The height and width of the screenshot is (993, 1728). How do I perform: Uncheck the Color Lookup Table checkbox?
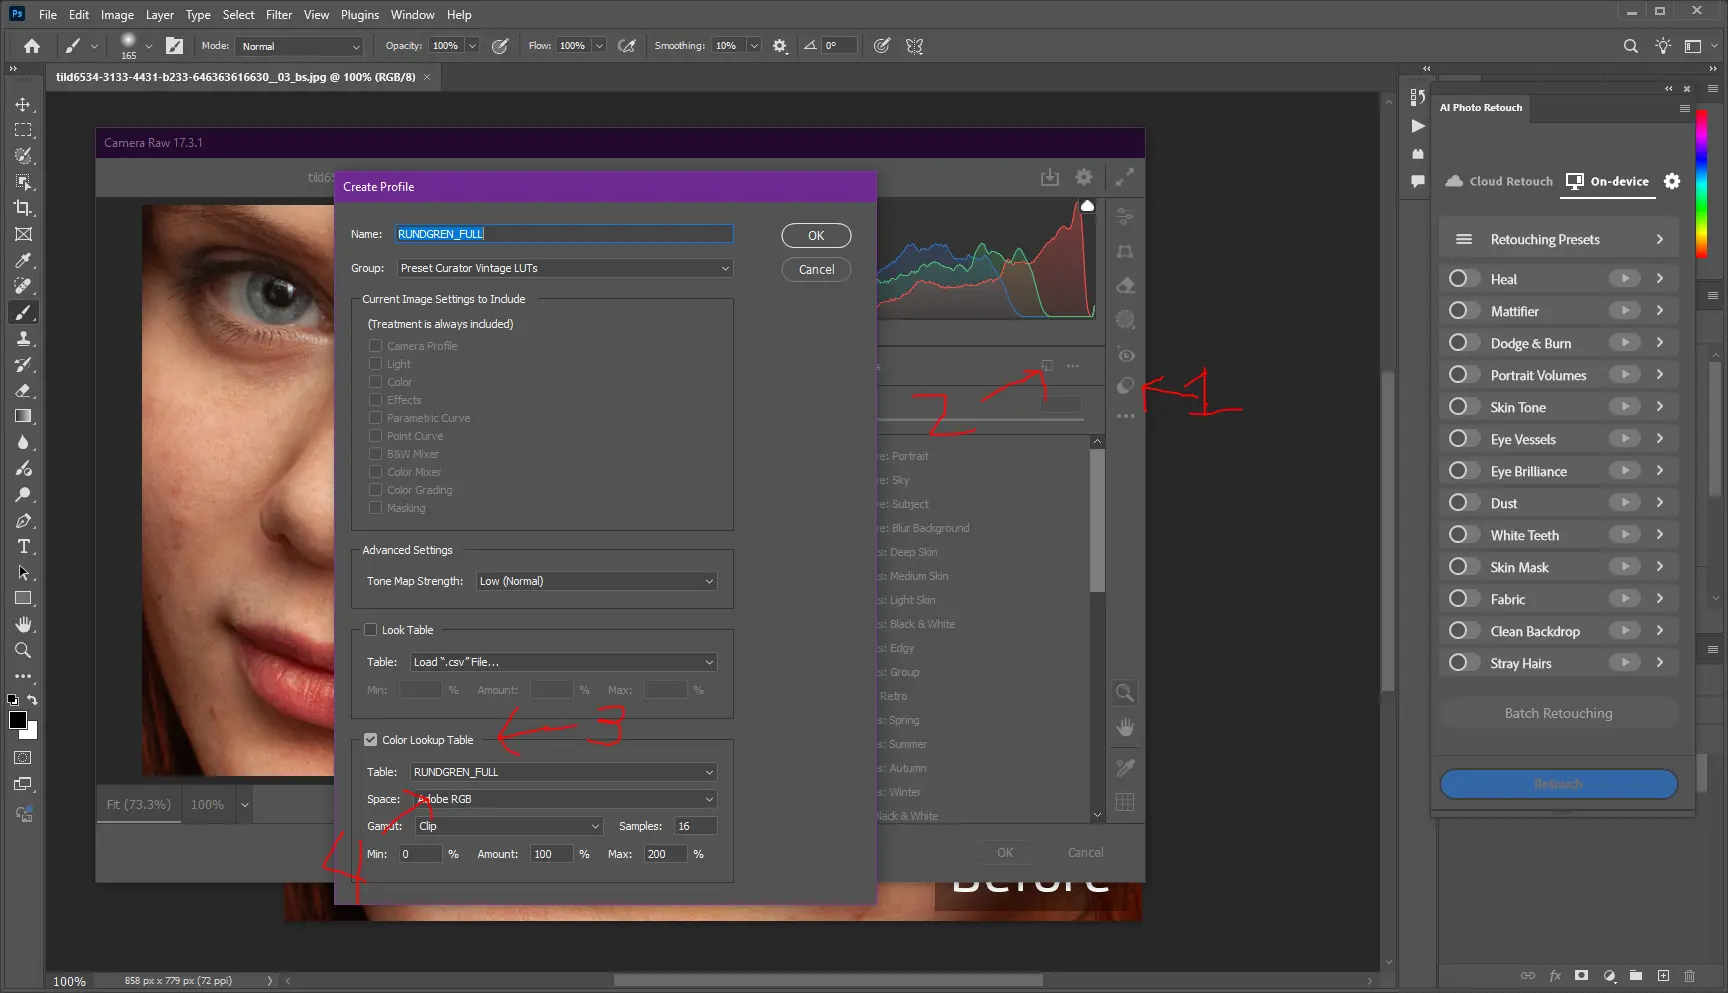(x=371, y=740)
